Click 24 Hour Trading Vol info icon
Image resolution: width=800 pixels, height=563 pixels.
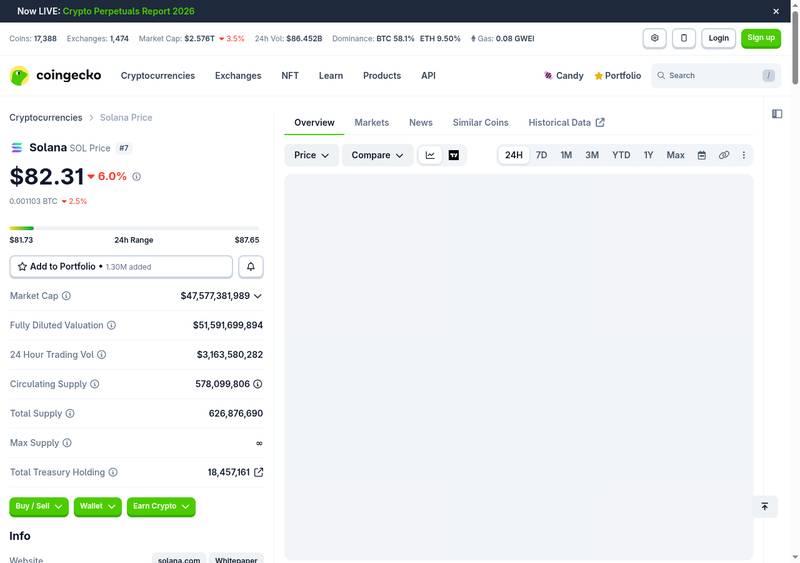pos(102,354)
